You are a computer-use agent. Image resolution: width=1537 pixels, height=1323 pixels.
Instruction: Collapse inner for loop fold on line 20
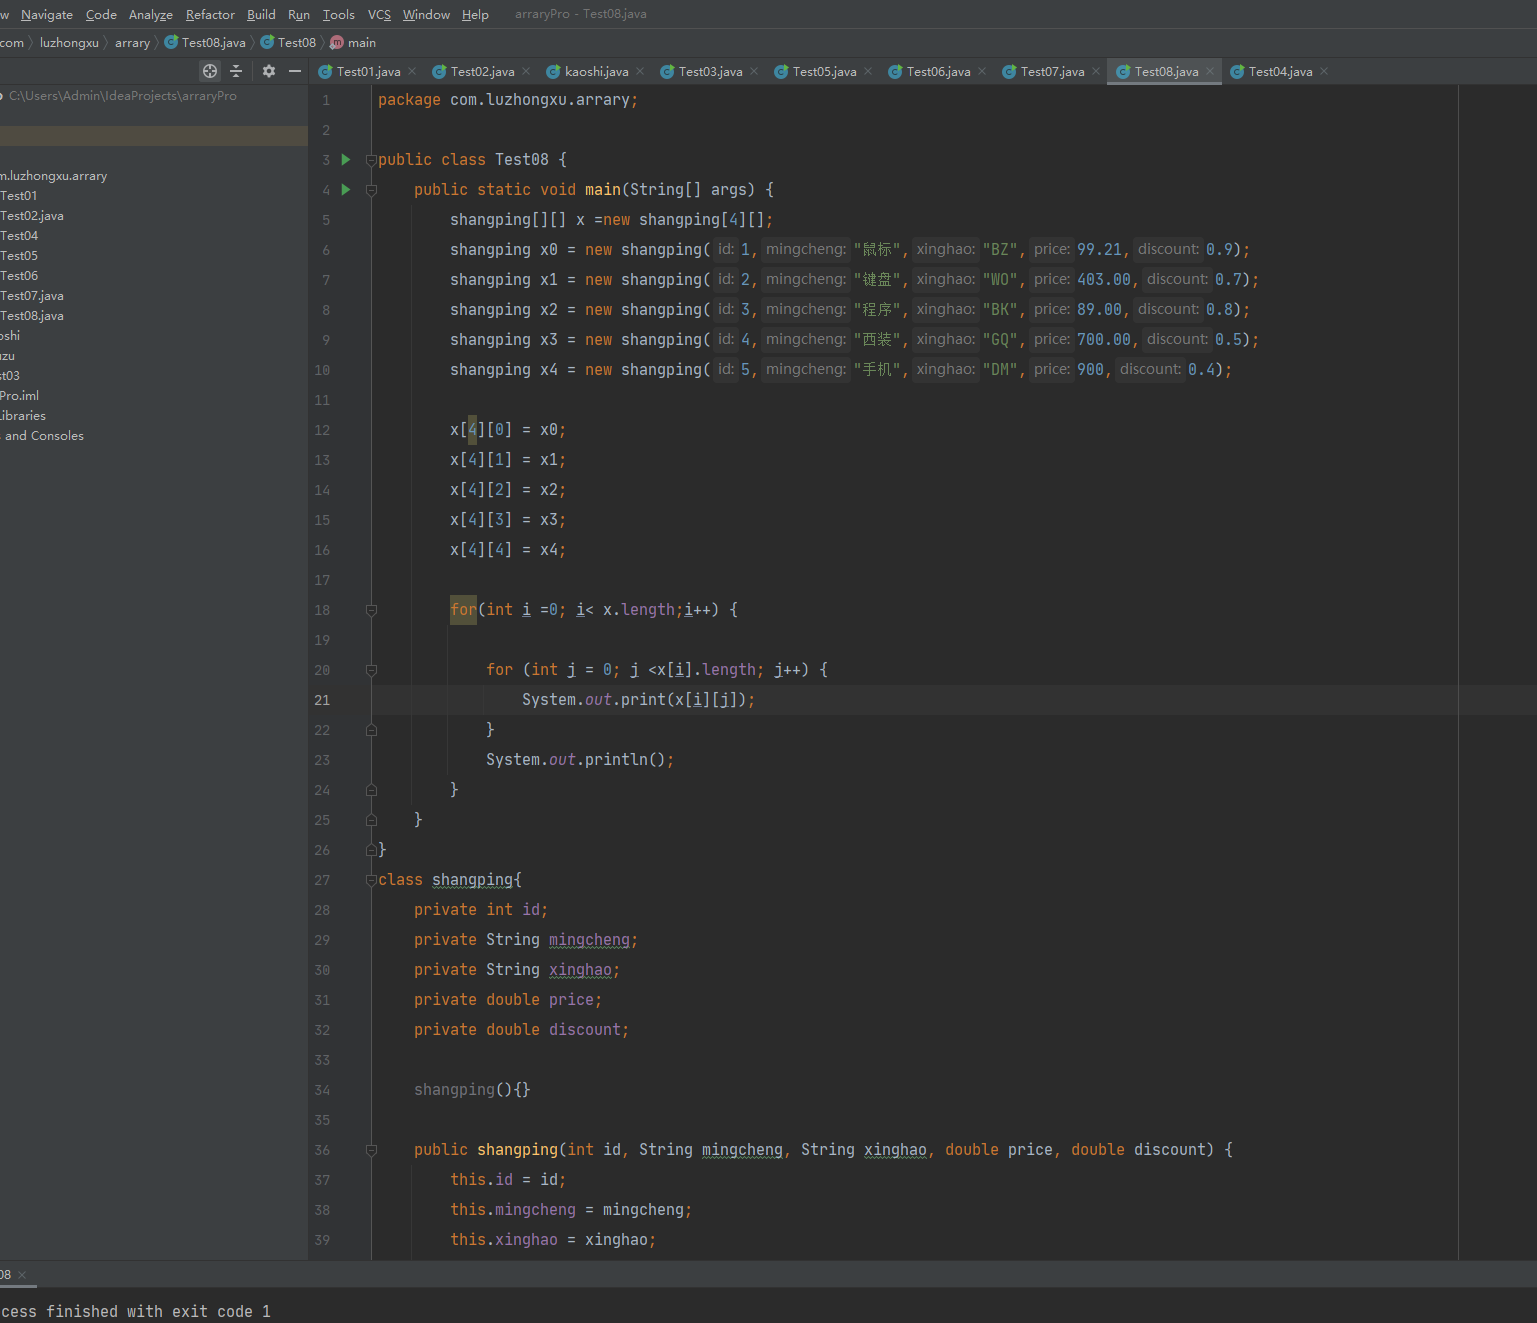click(x=371, y=670)
